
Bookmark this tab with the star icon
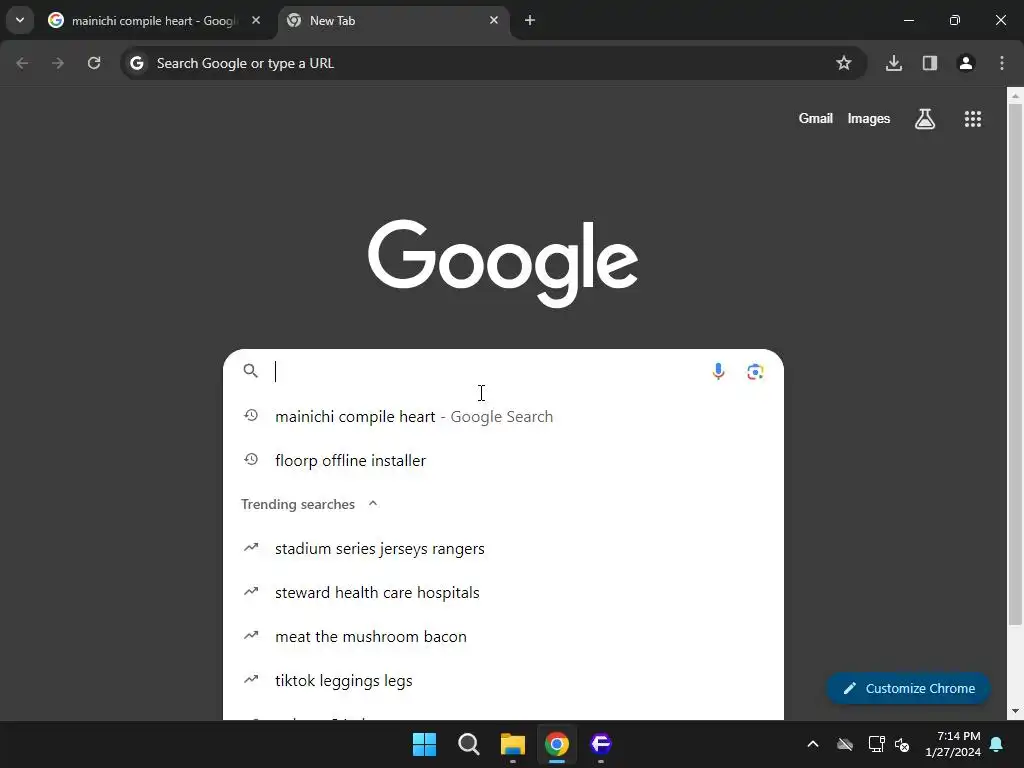point(844,63)
